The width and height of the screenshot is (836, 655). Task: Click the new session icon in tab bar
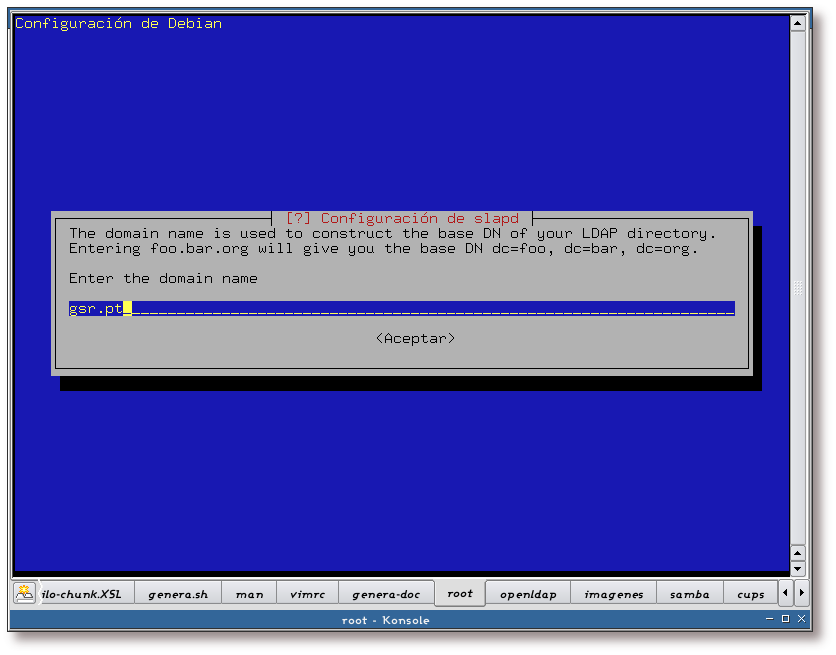(x=24, y=593)
